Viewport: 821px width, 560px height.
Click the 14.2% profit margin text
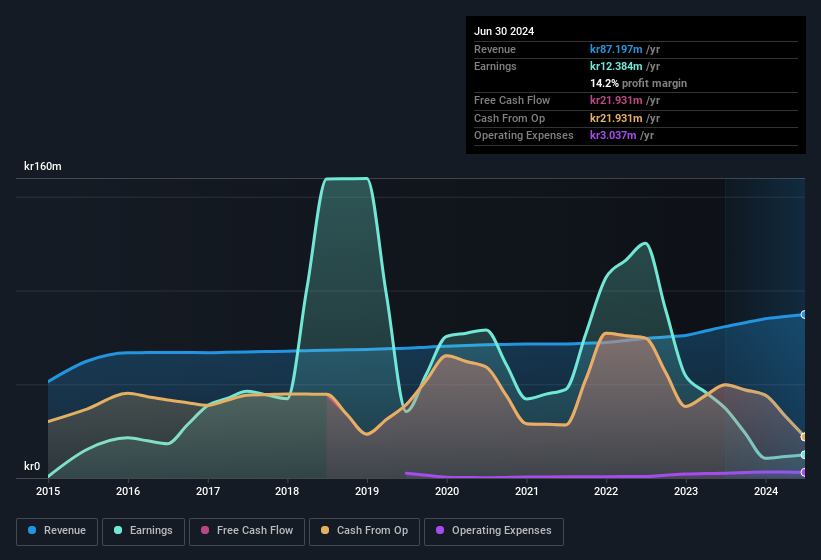tap(638, 83)
